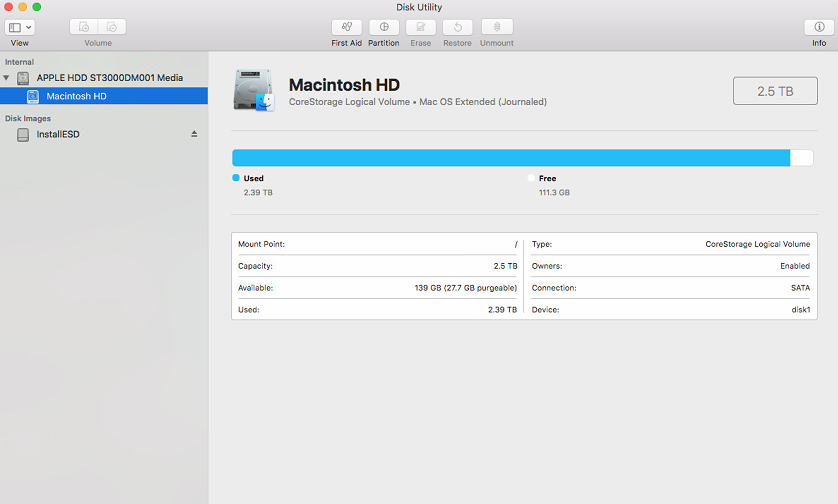Screen dimensions: 838x504
Task: Click the Restore toolbar icon
Action: 457,27
